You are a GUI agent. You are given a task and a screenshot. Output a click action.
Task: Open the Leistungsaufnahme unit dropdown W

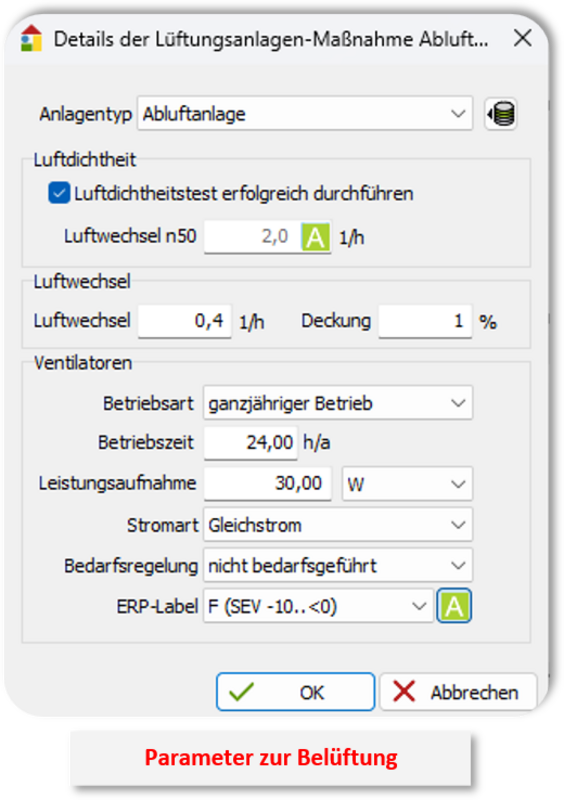pyautogui.click(x=407, y=483)
